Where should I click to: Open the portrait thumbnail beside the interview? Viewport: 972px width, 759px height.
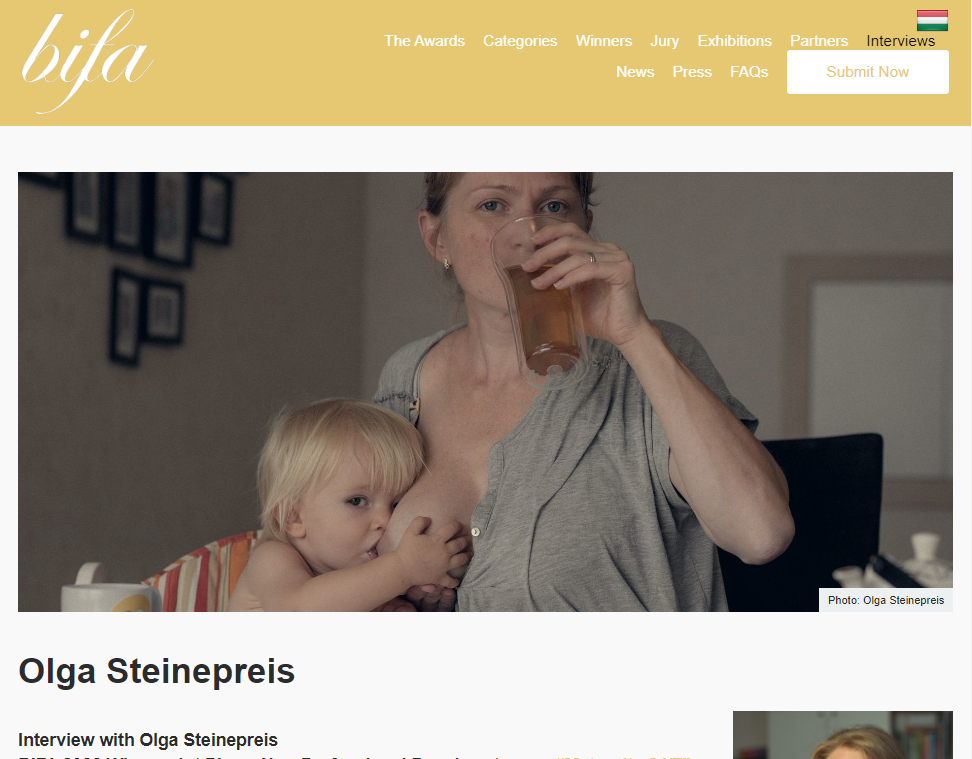click(842, 735)
